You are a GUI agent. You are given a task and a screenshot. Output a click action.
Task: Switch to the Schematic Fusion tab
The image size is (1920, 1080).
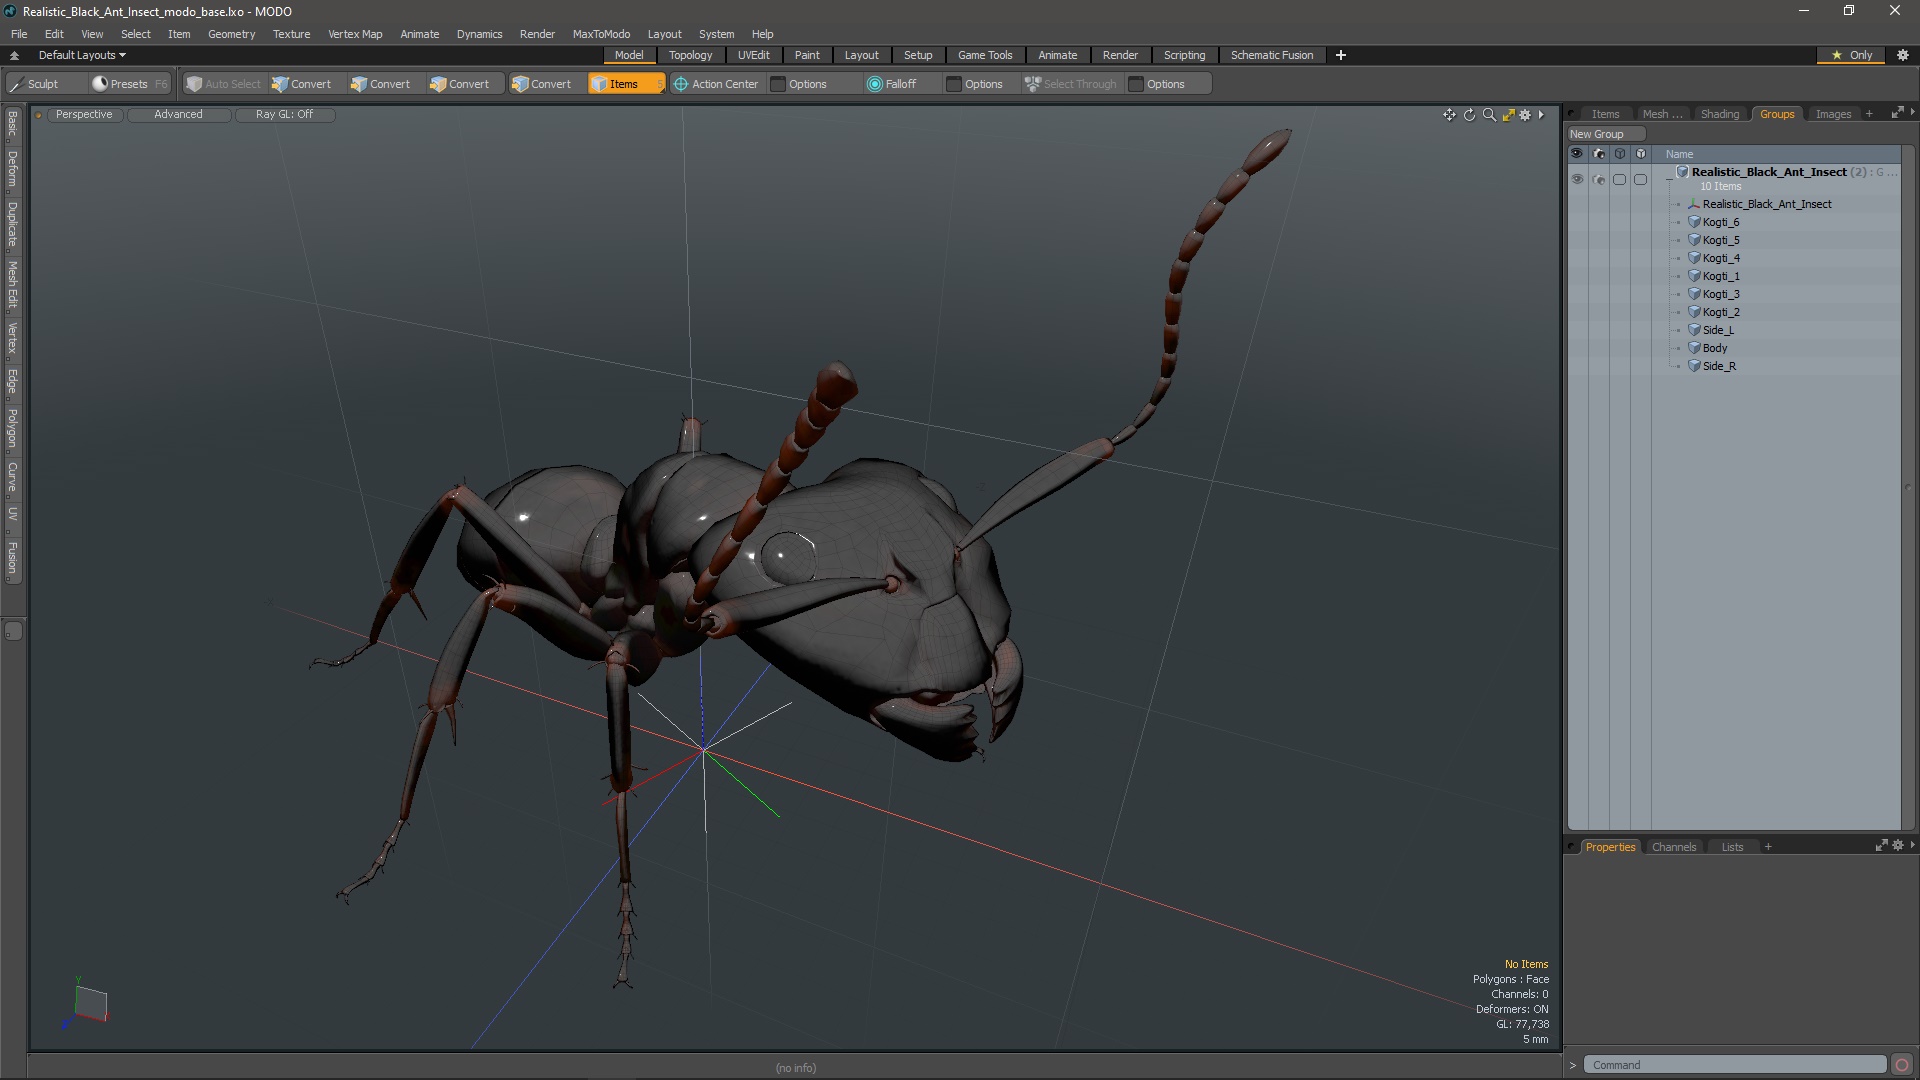[x=1271, y=54]
